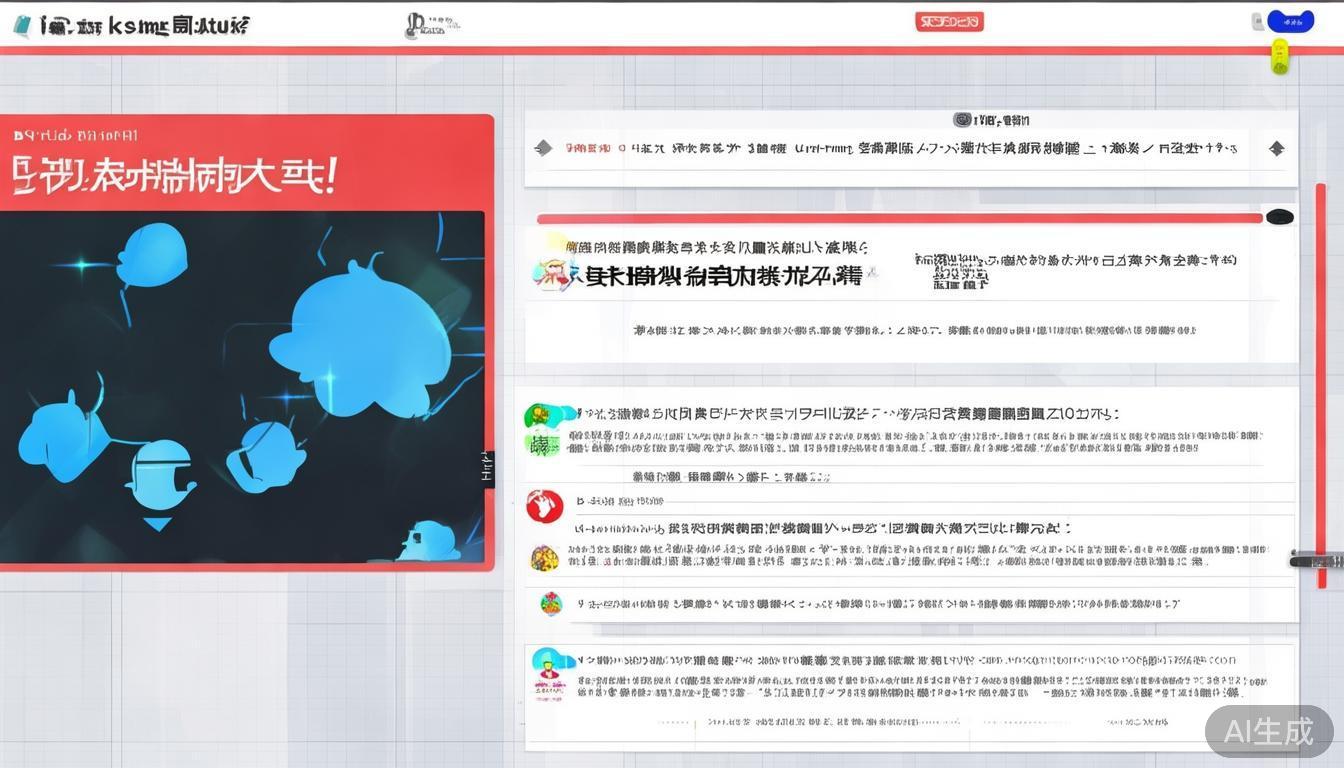Image resolution: width=1344 pixels, height=768 pixels.
Task: Click the teal book logo in the header
Action: (21, 27)
